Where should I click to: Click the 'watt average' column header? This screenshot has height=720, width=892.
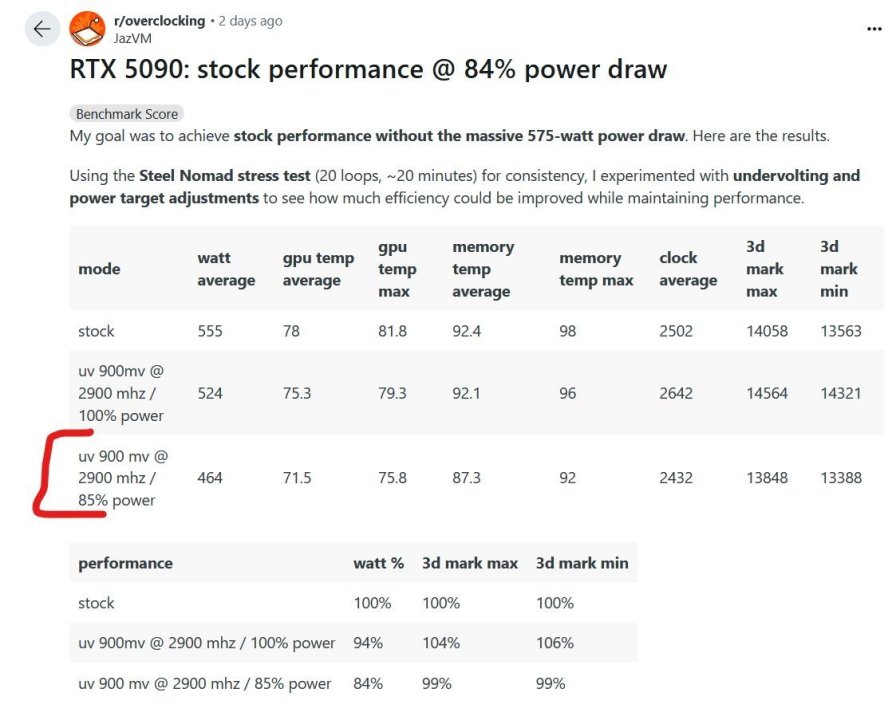(226, 269)
